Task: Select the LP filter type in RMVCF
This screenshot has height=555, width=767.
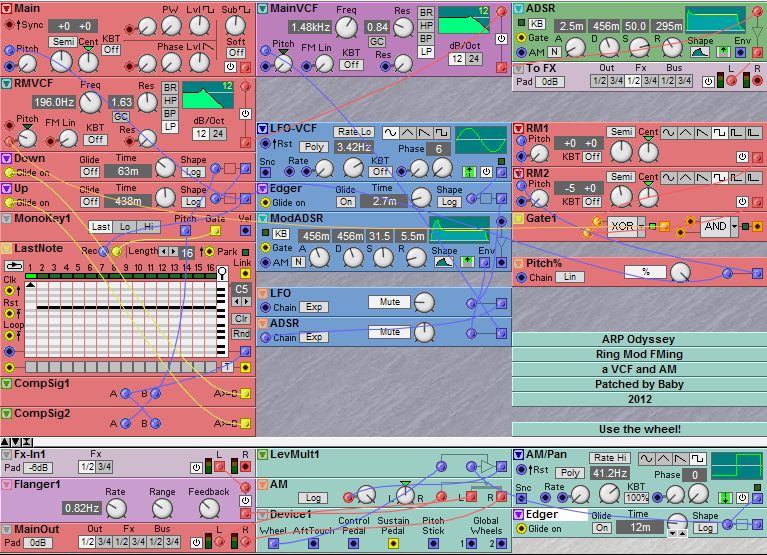Action: coord(171,127)
